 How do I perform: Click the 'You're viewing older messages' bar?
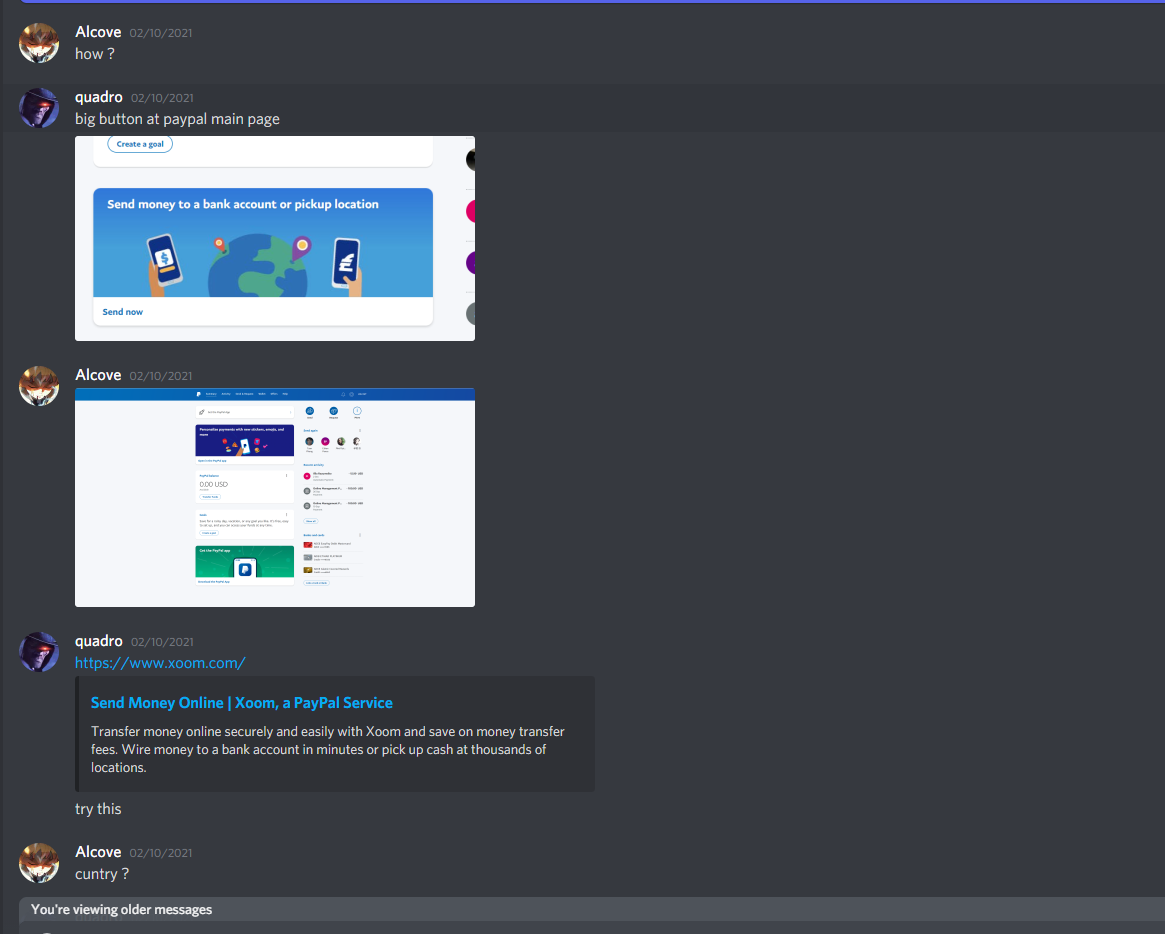coord(591,909)
